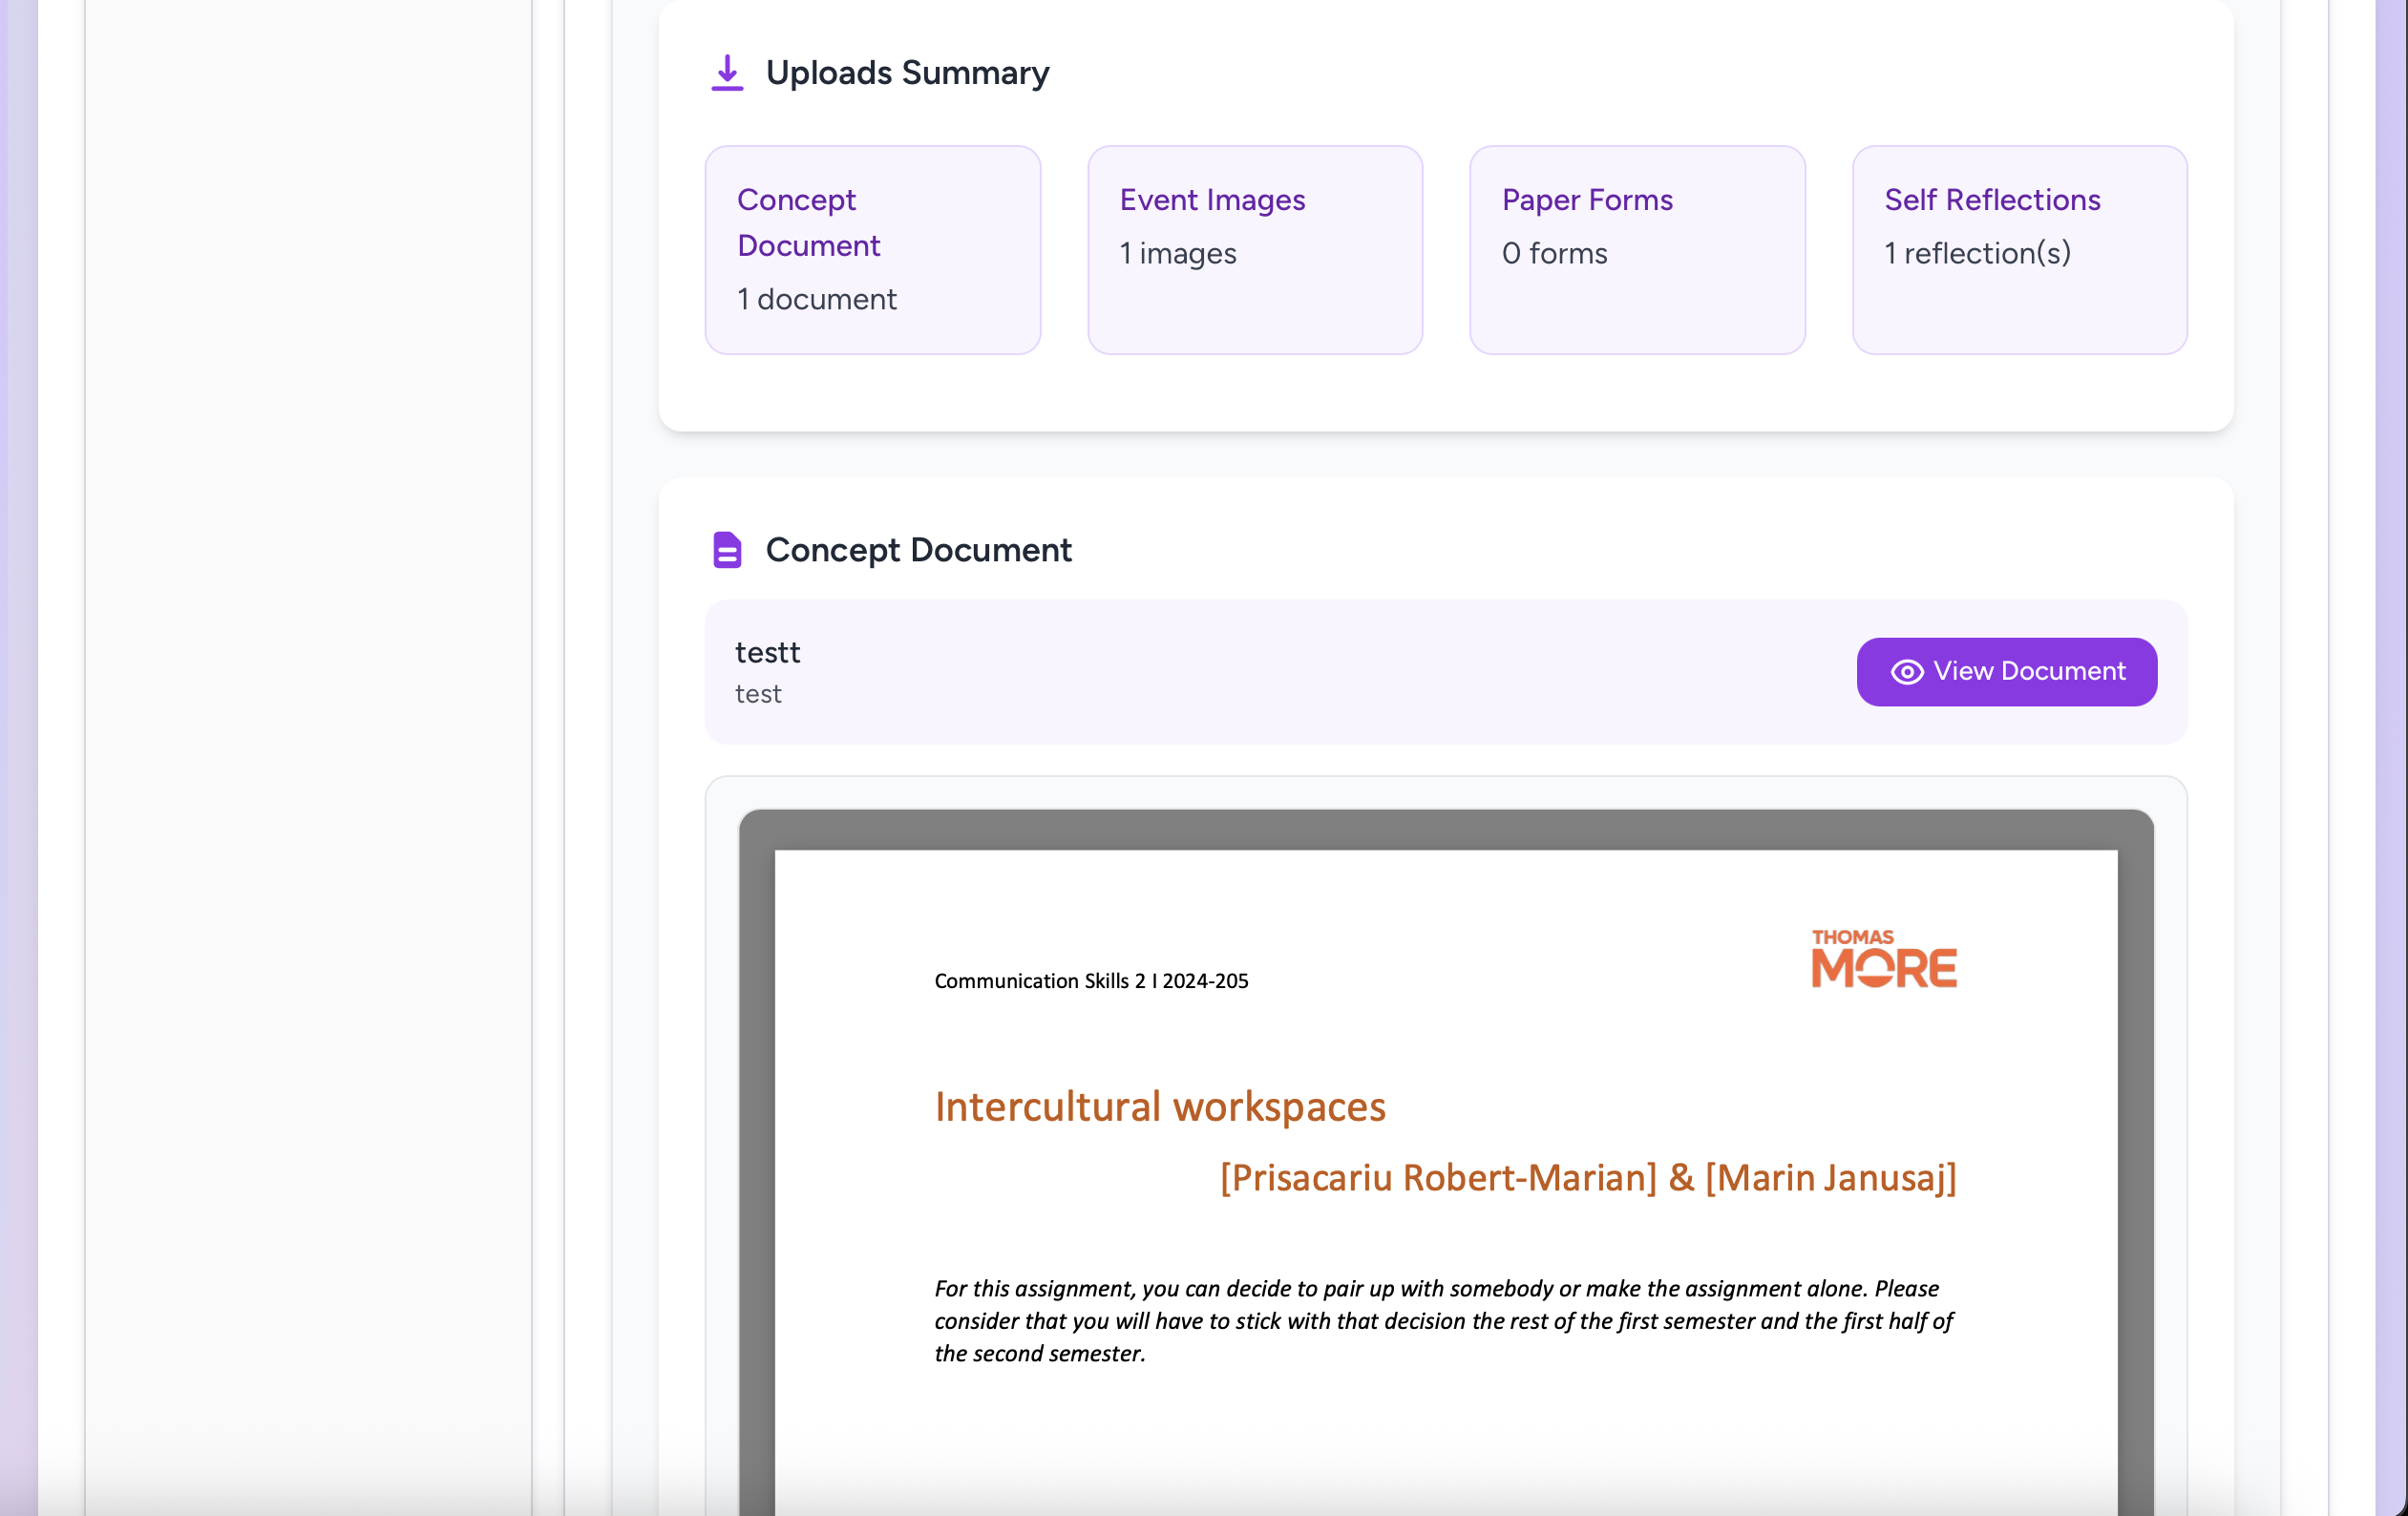The height and width of the screenshot is (1516, 2408).
Task: Click the Uploads Summary heading
Action: 906,73
